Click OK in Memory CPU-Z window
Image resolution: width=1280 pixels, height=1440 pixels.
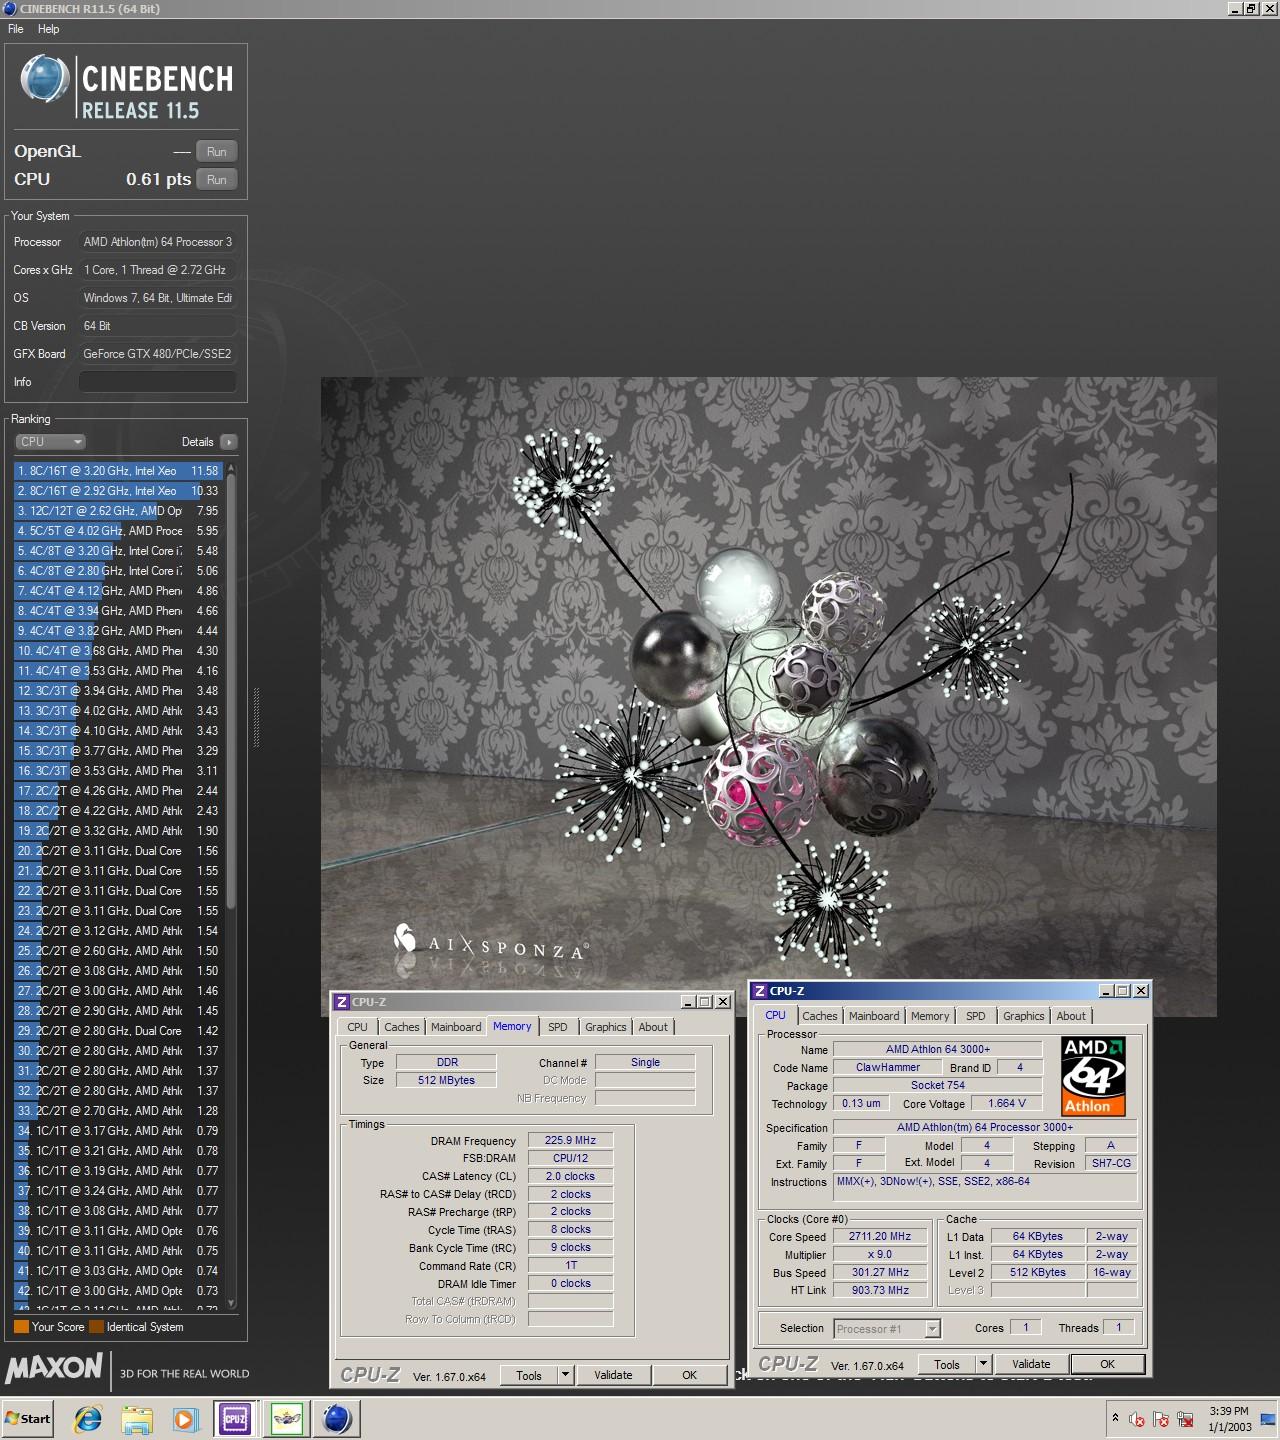[689, 1375]
